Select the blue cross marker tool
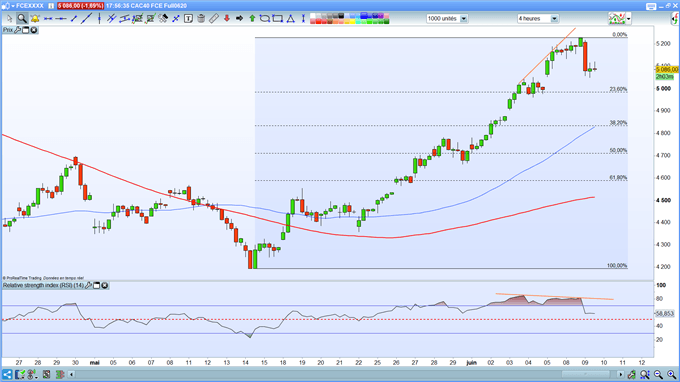Image resolution: width=680 pixels, height=382 pixels. tap(176, 19)
